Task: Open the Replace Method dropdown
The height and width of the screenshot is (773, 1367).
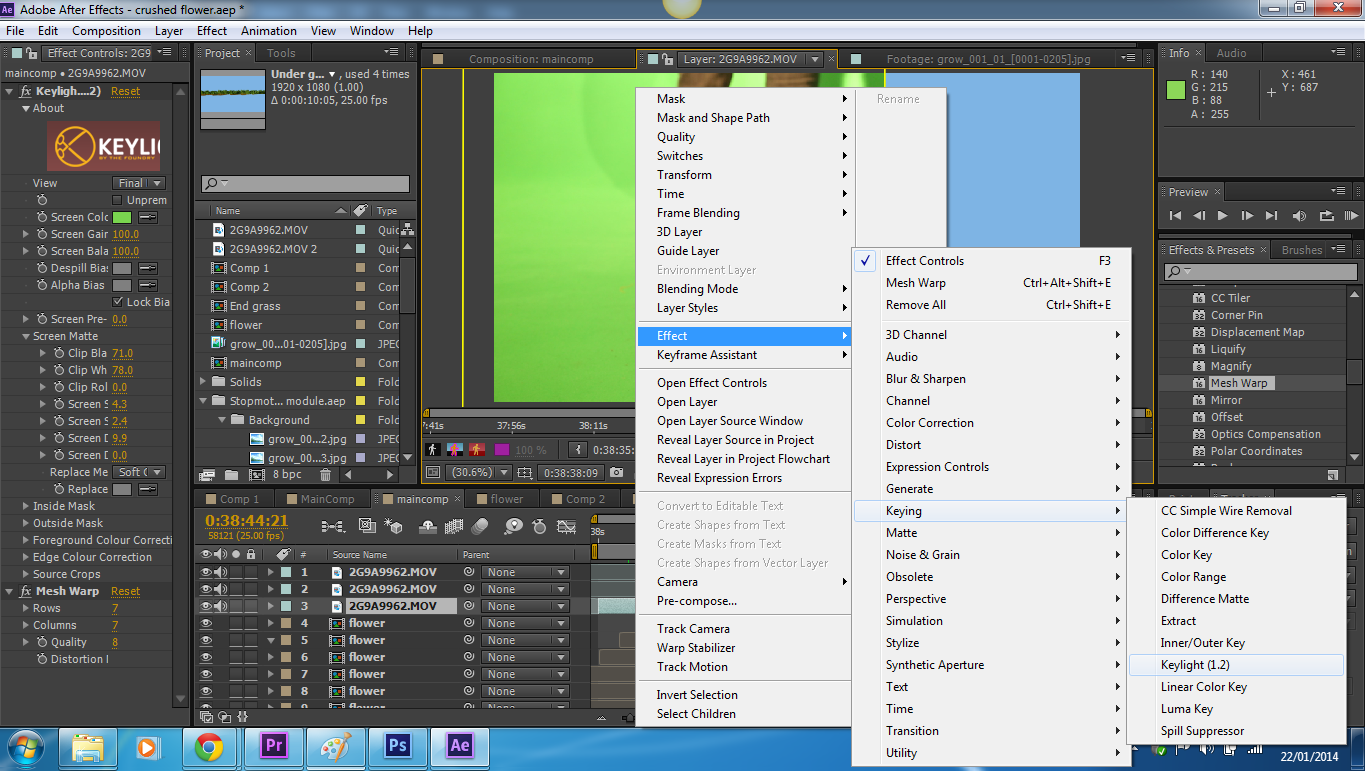Action: point(138,472)
